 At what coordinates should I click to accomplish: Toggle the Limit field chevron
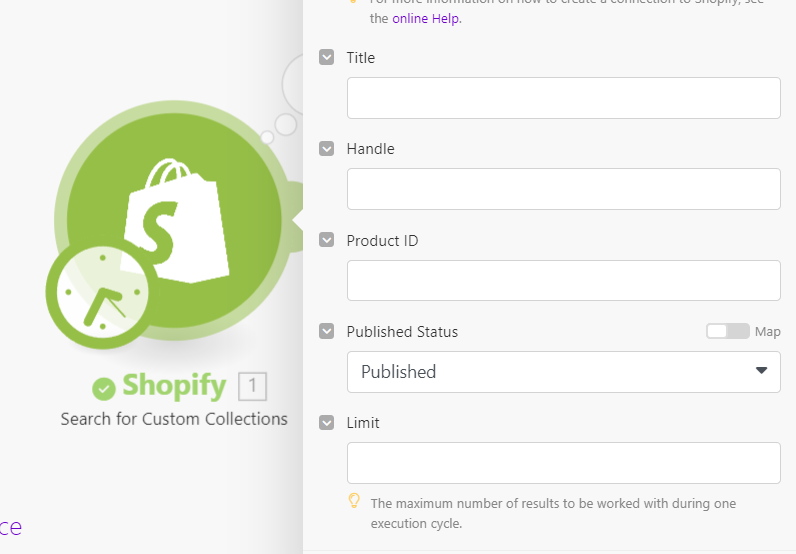326,423
